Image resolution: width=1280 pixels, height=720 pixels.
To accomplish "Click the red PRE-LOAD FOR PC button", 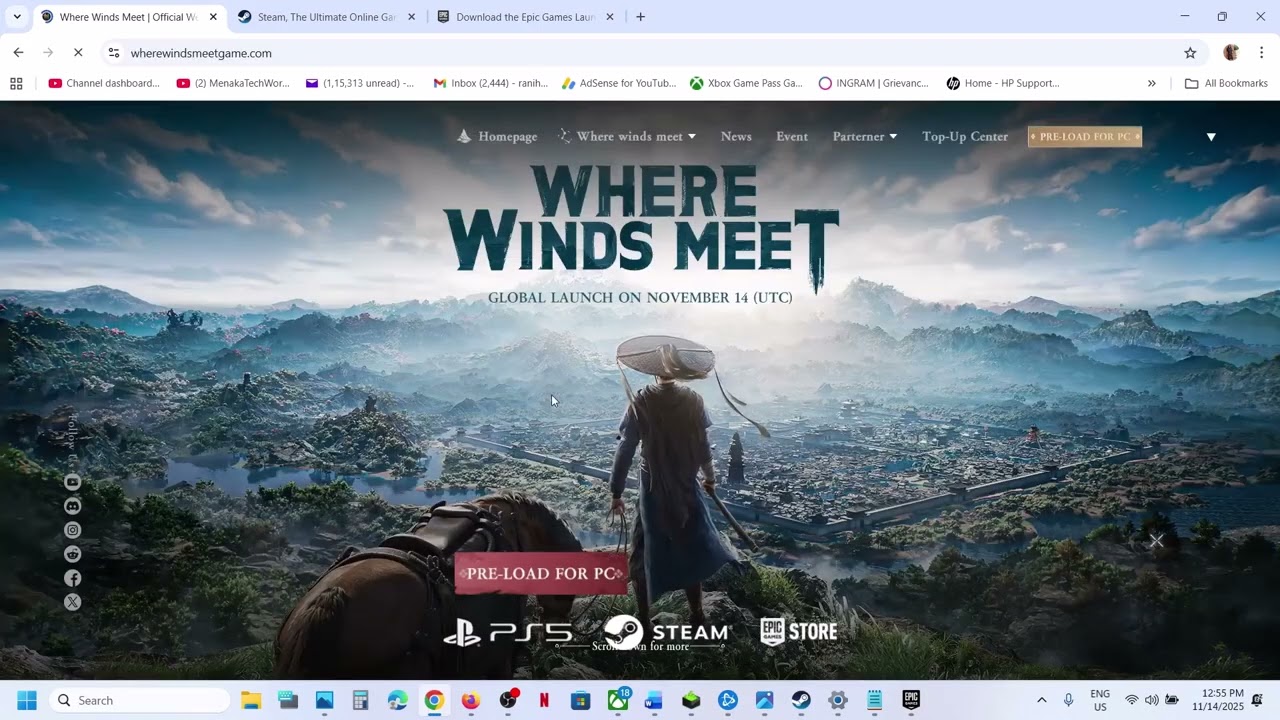I will pyautogui.click(x=541, y=573).
